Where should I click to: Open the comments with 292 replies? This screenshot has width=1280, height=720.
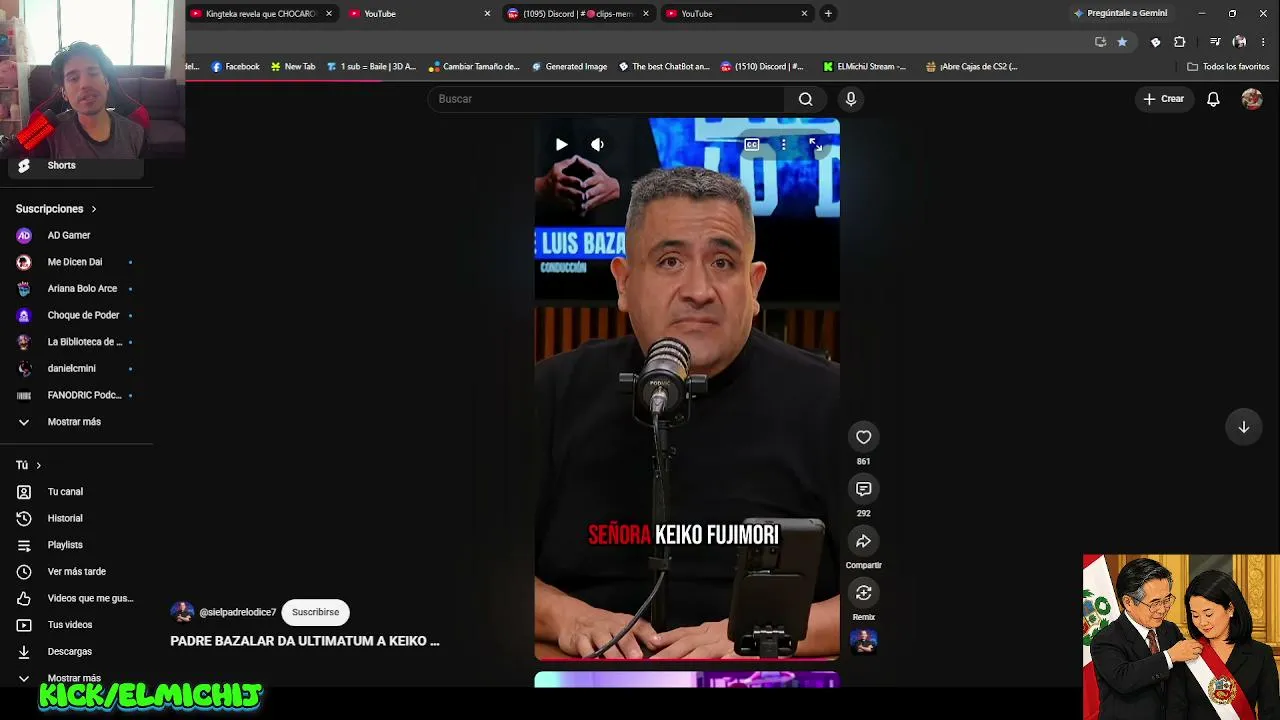tap(863, 489)
